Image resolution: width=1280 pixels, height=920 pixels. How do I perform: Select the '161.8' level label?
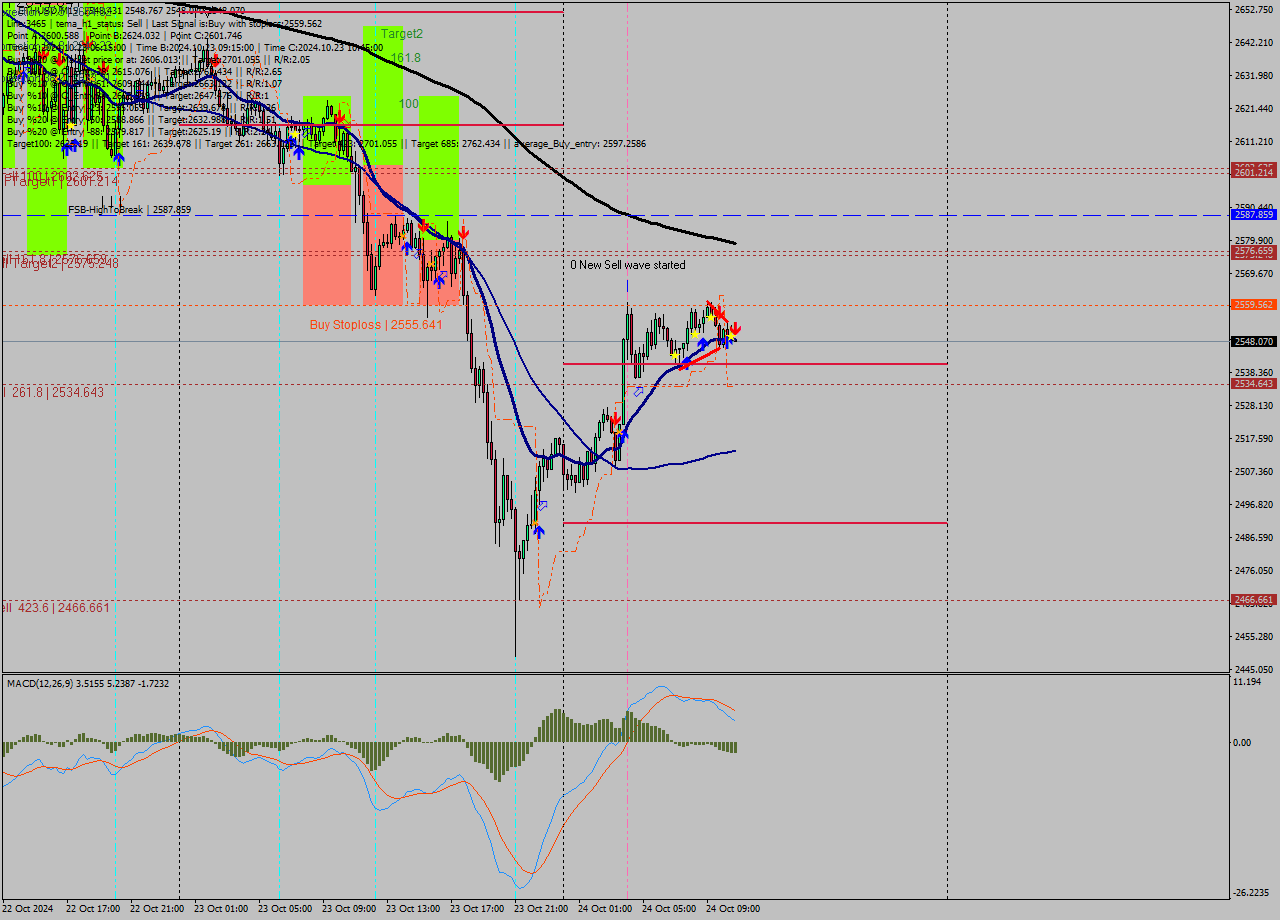click(406, 58)
